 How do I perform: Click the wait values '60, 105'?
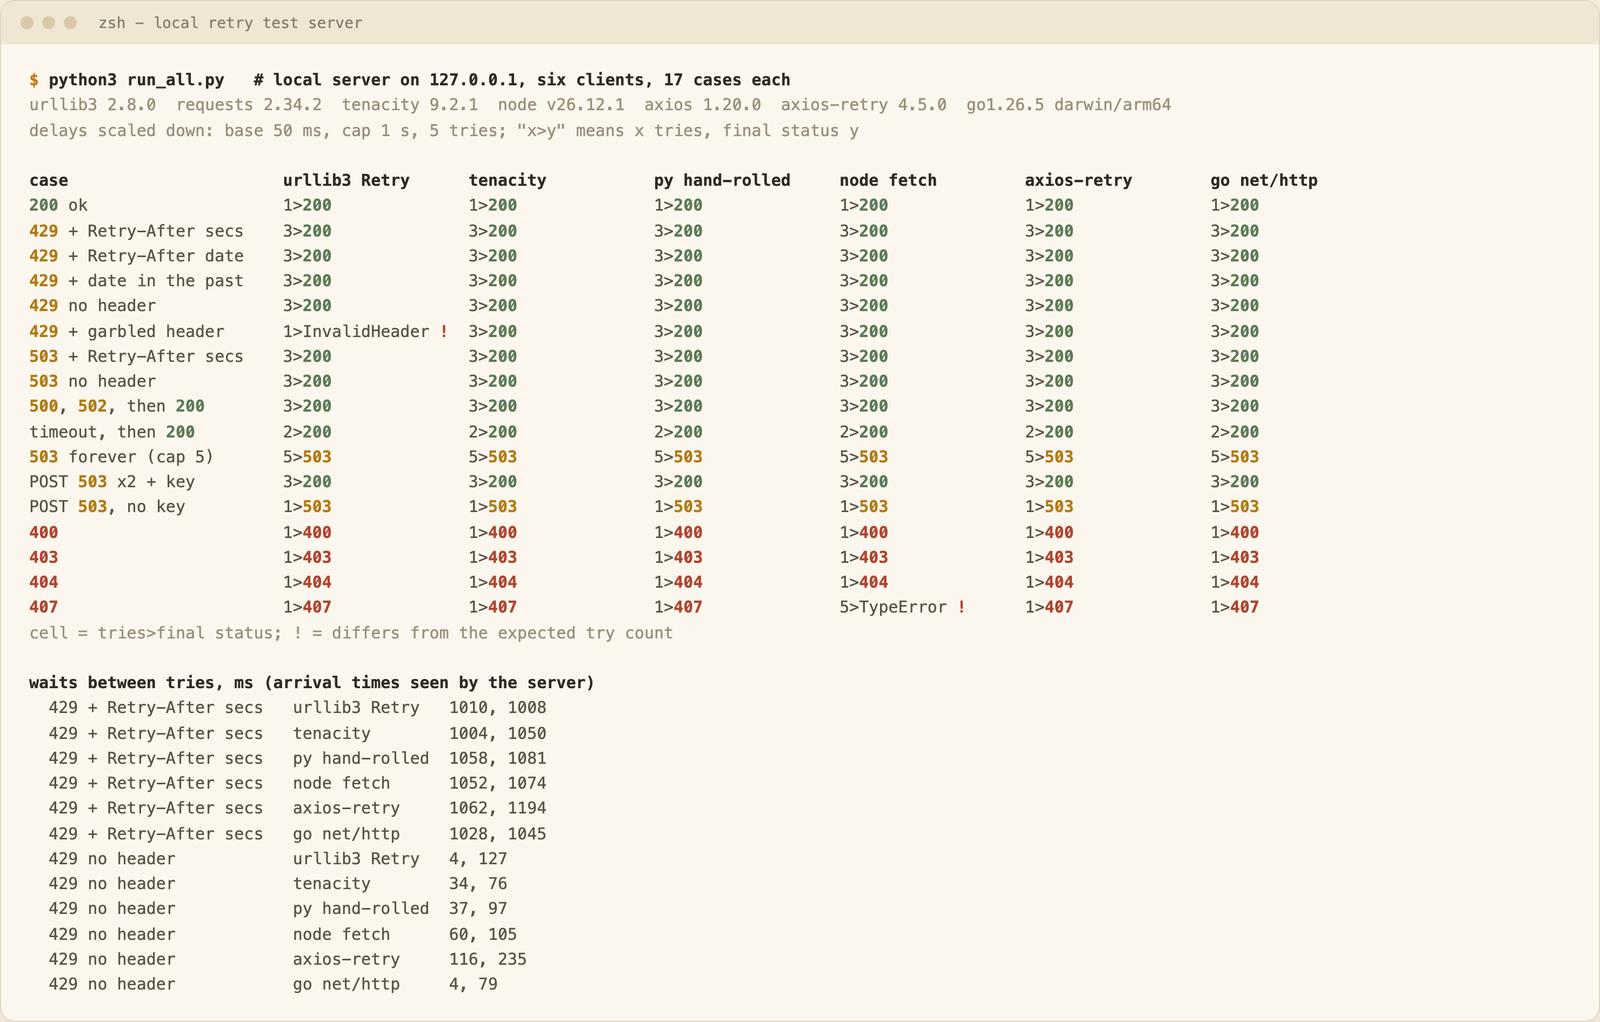(x=483, y=934)
